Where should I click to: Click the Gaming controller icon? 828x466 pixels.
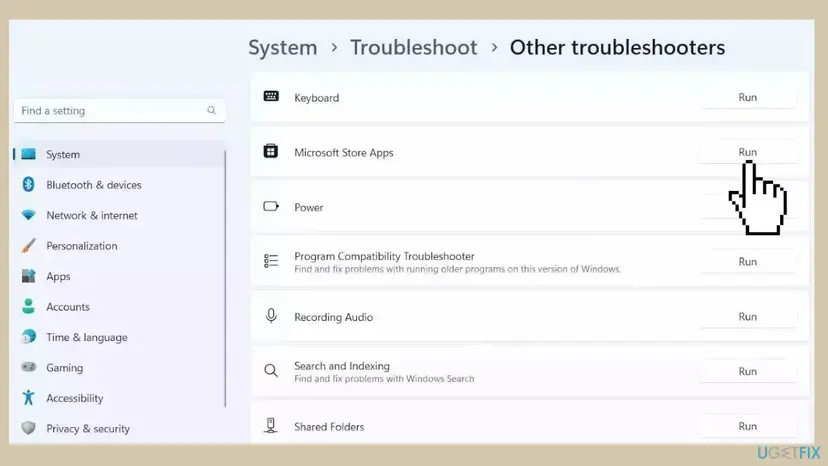point(29,367)
